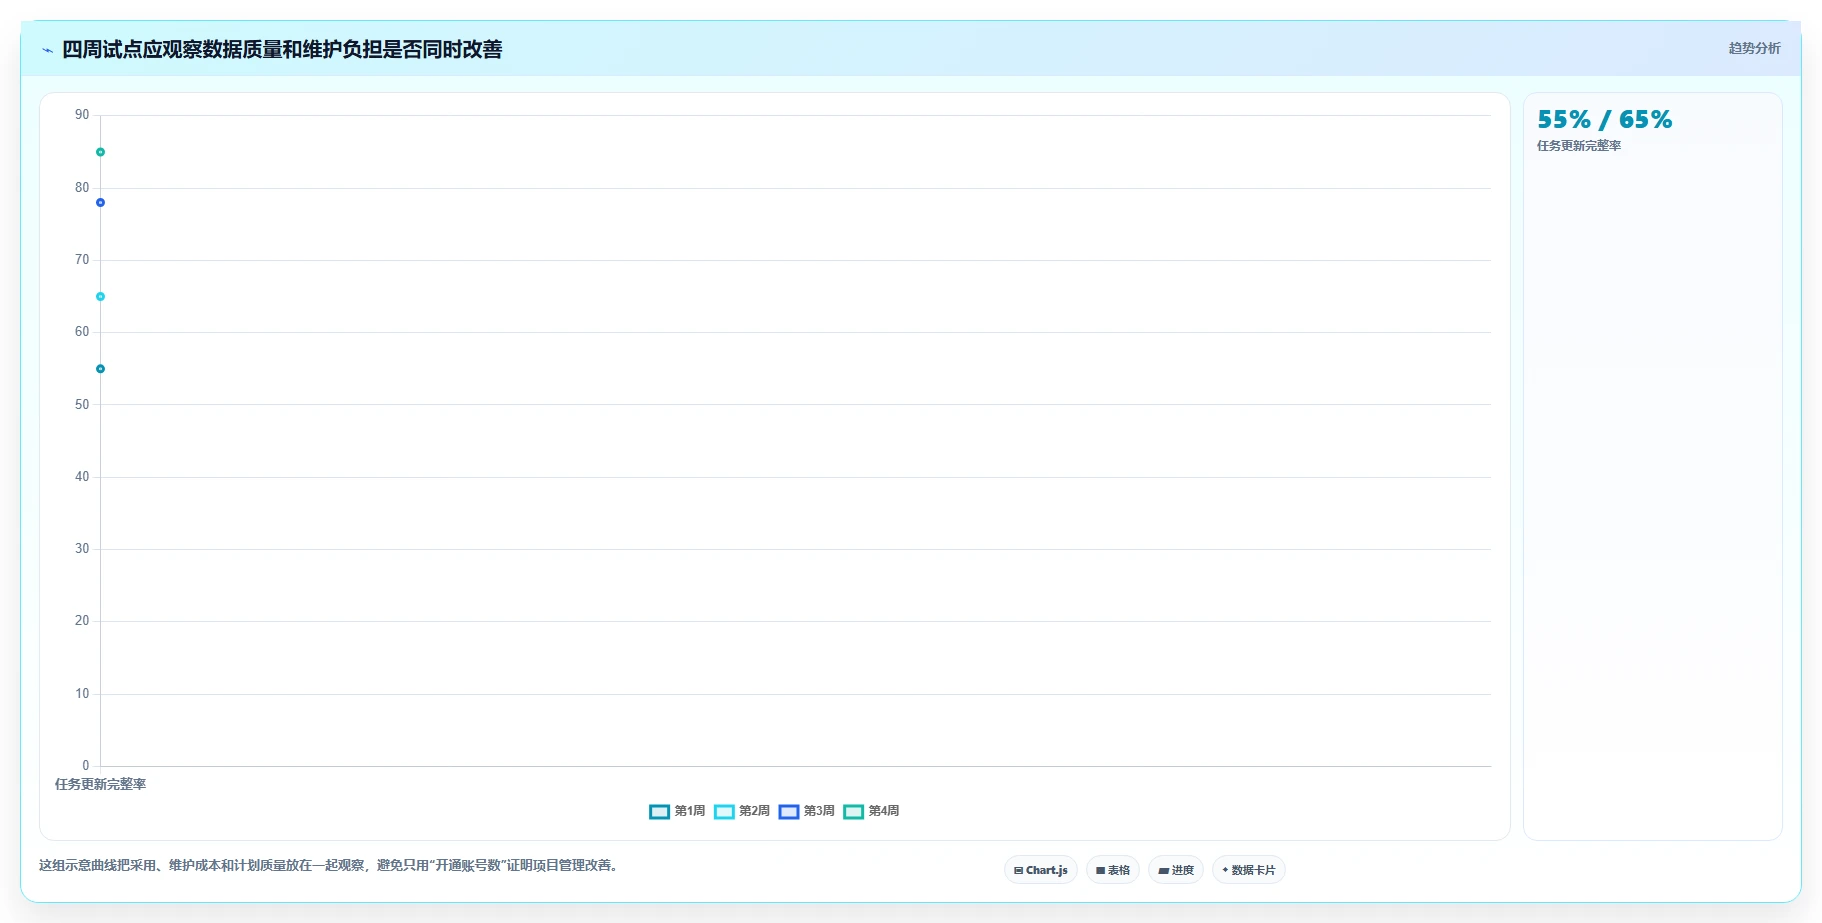Screen dimensions: 1822x923
Task: Click the trend icon beside the title
Action: click(x=47, y=50)
